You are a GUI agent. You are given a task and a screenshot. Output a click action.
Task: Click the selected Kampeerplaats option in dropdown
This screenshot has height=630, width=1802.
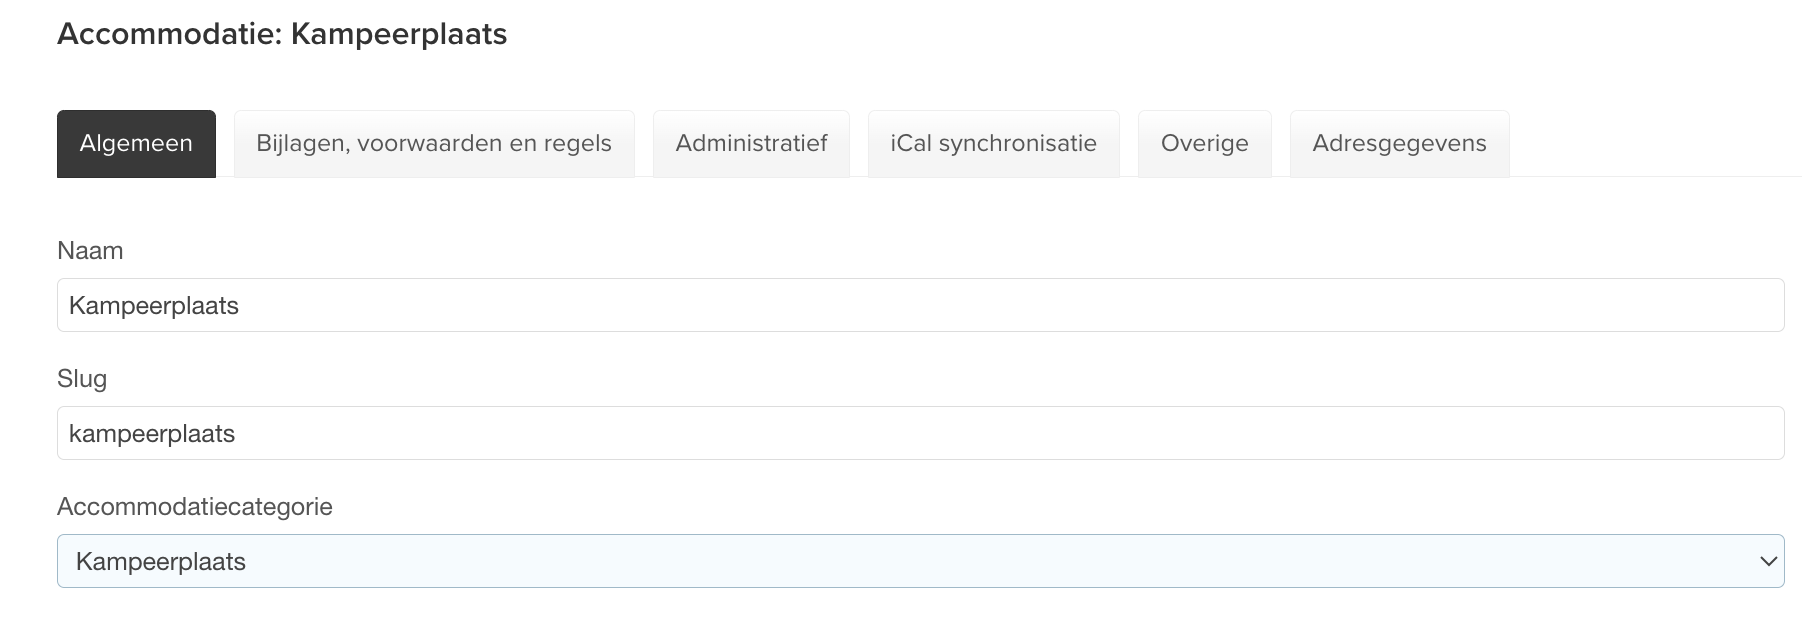pos(161,562)
